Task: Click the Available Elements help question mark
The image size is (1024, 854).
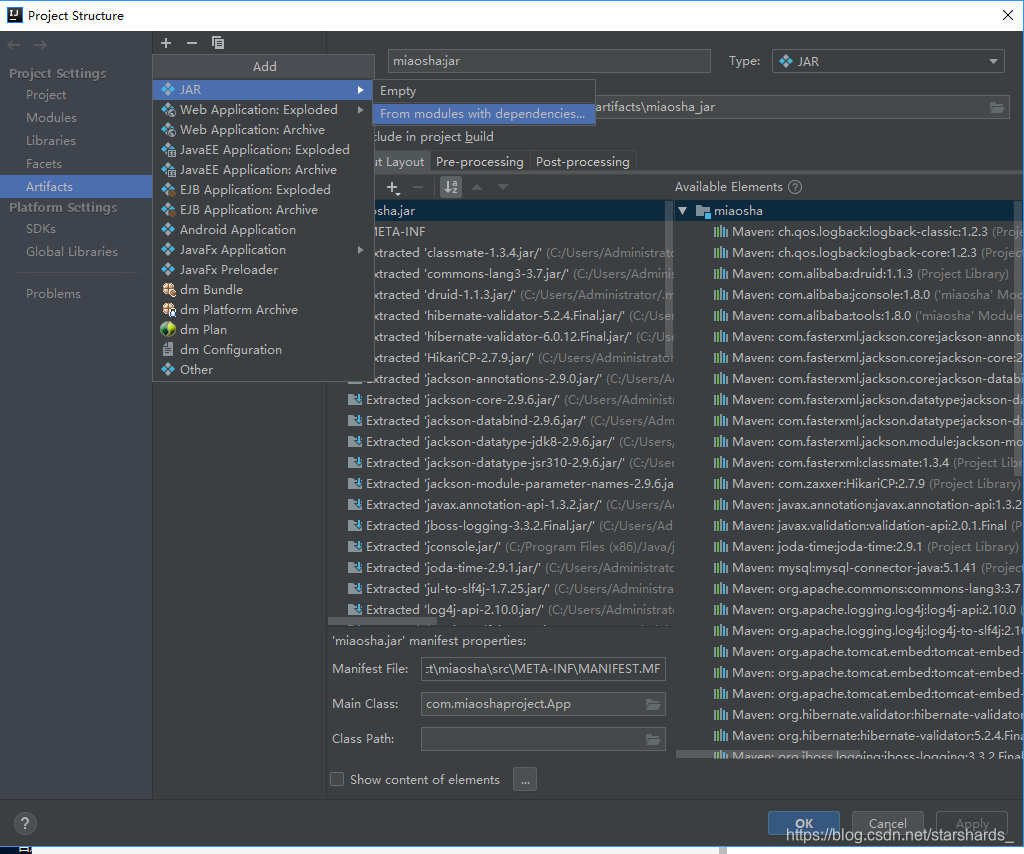Action: coord(795,187)
